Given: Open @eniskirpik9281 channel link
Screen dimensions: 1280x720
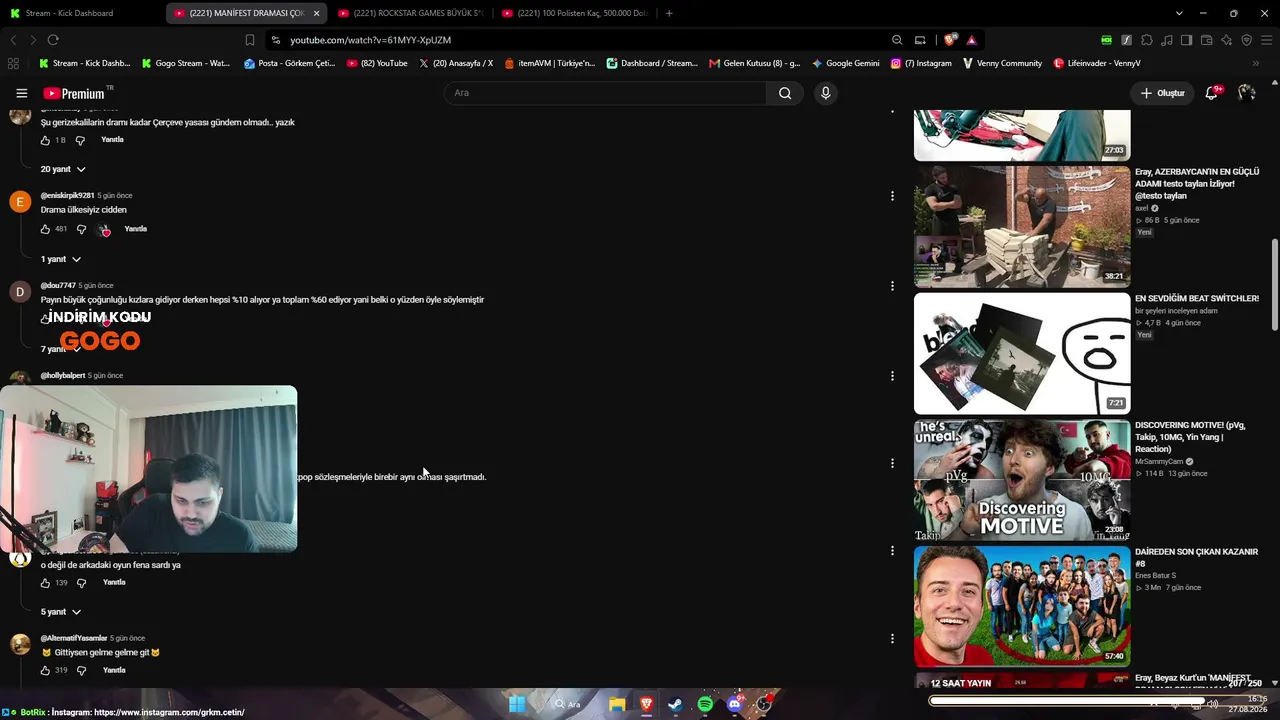Looking at the screenshot, I should [x=67, y=196].
